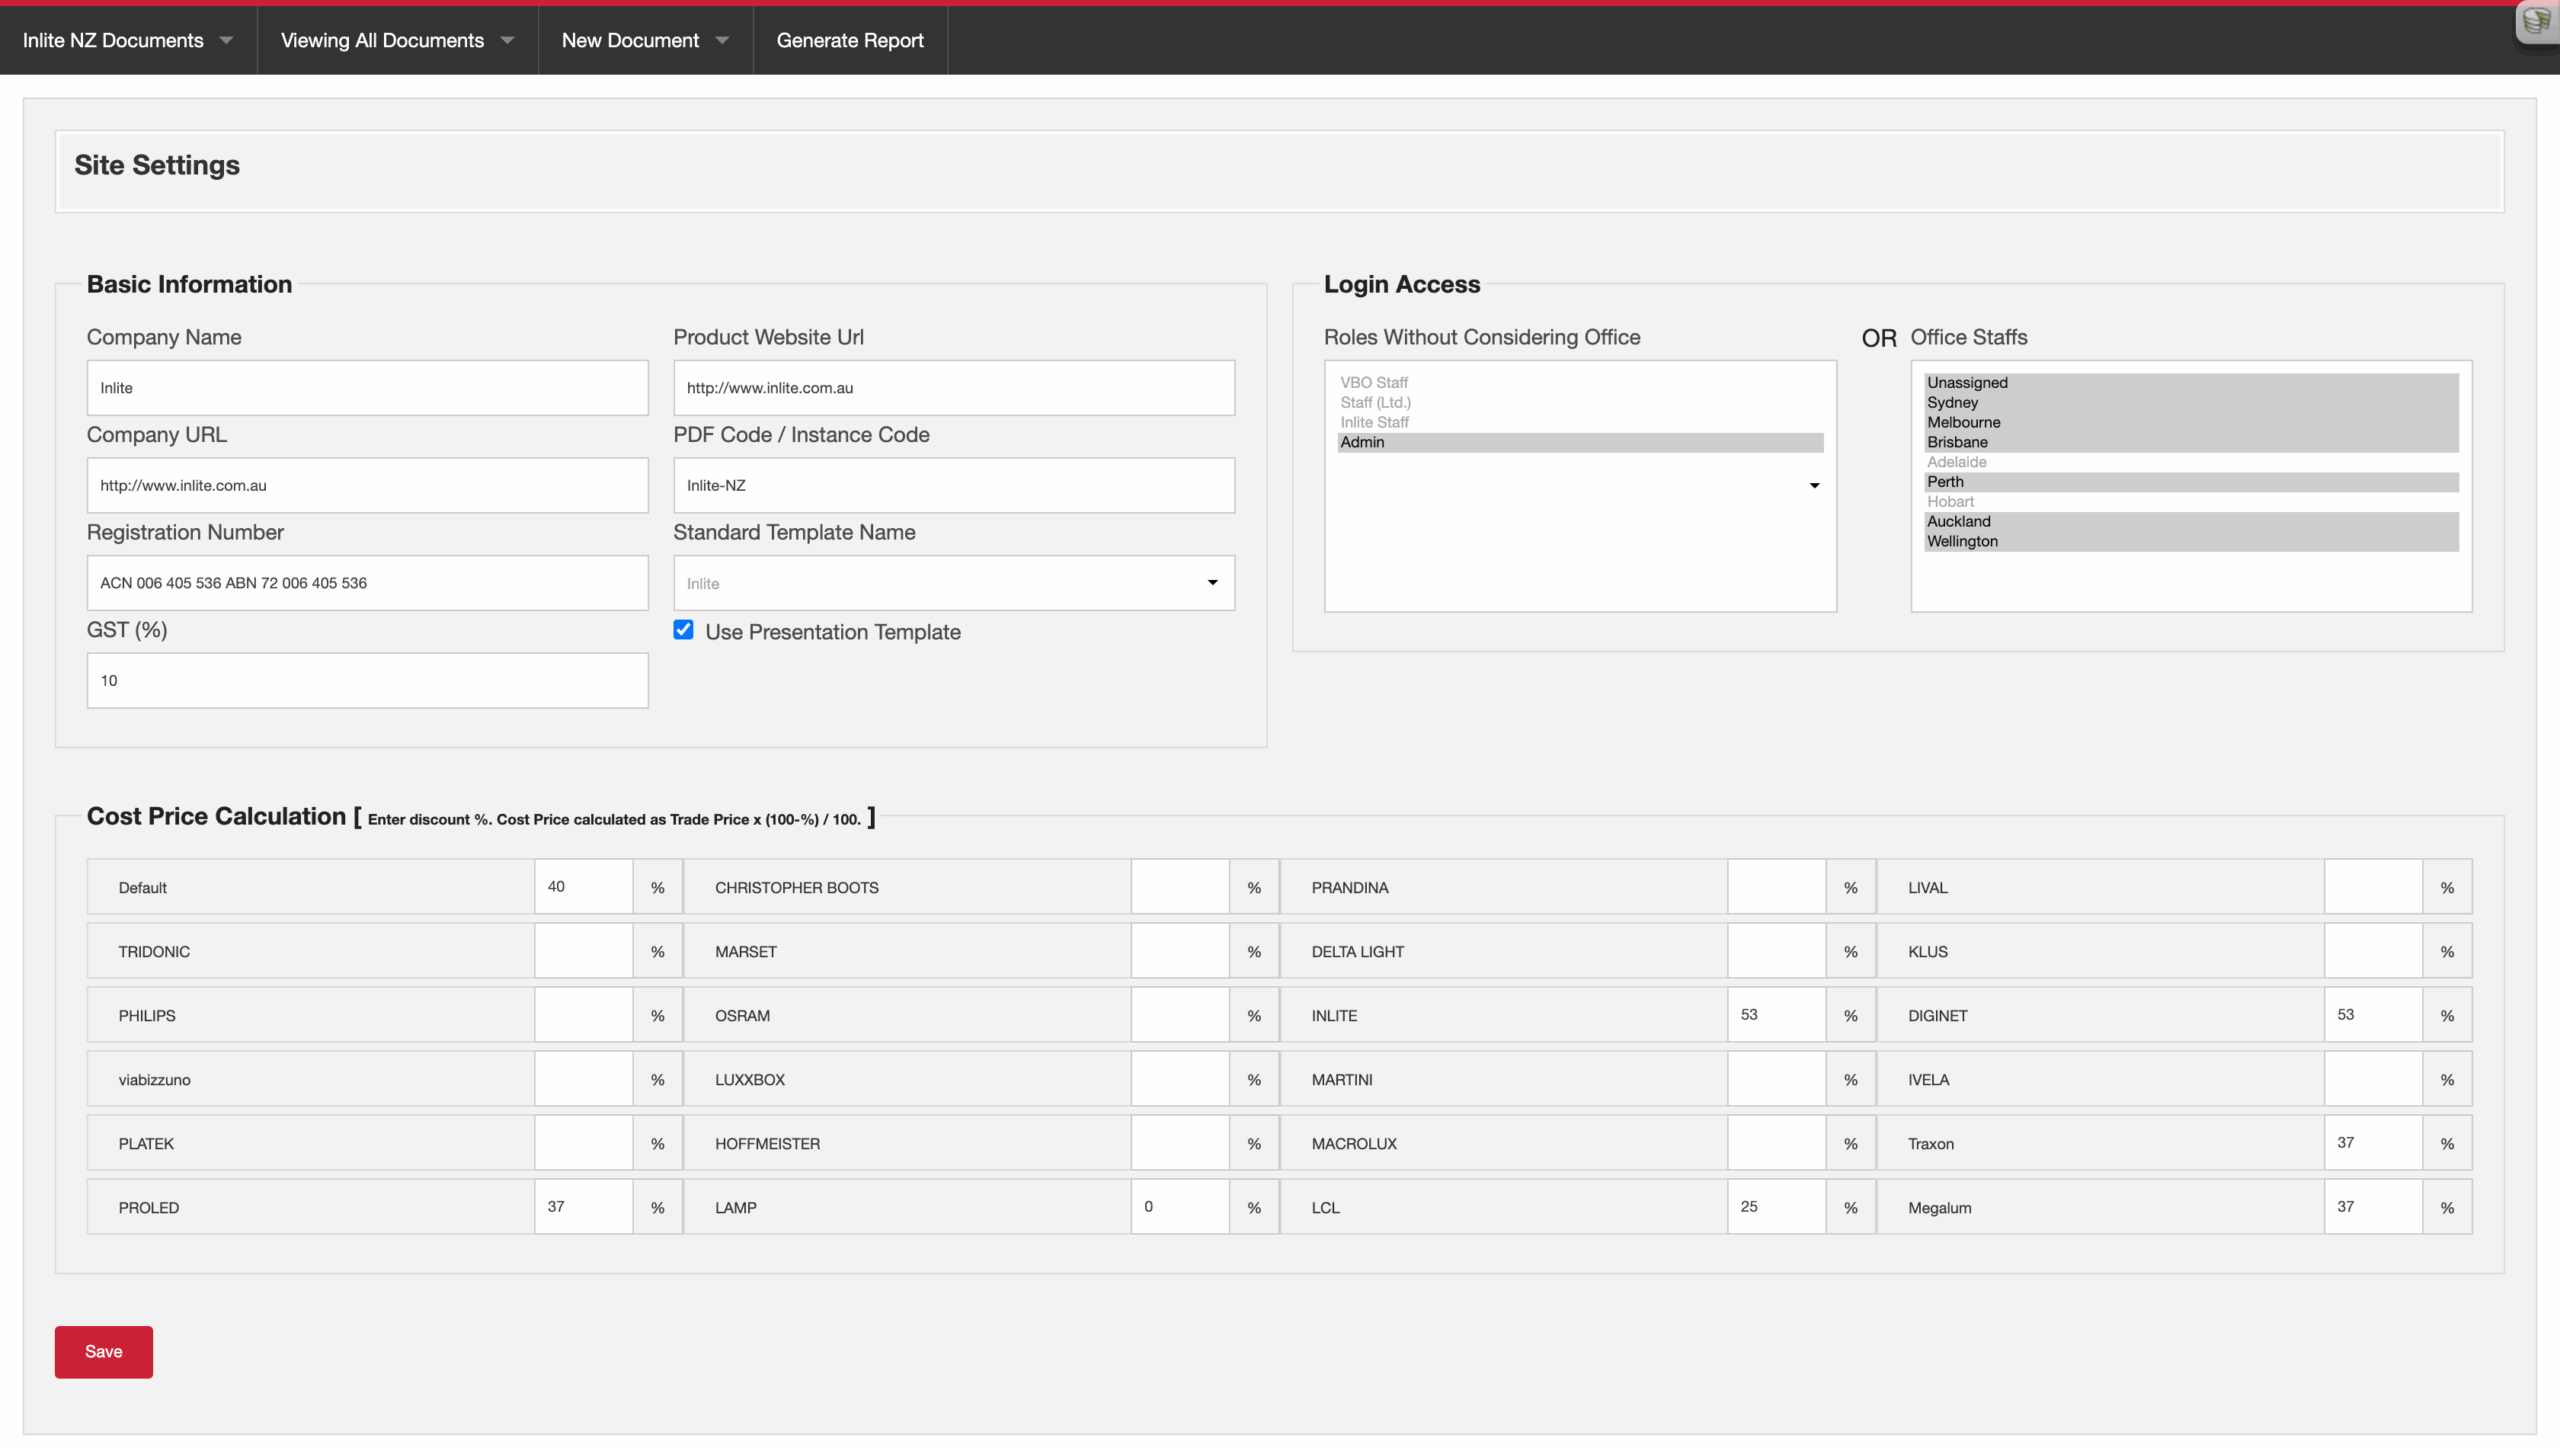This screenshot has height=1448, width=2560.
Task: Click the Save button
Action: tap(104, 1352)
